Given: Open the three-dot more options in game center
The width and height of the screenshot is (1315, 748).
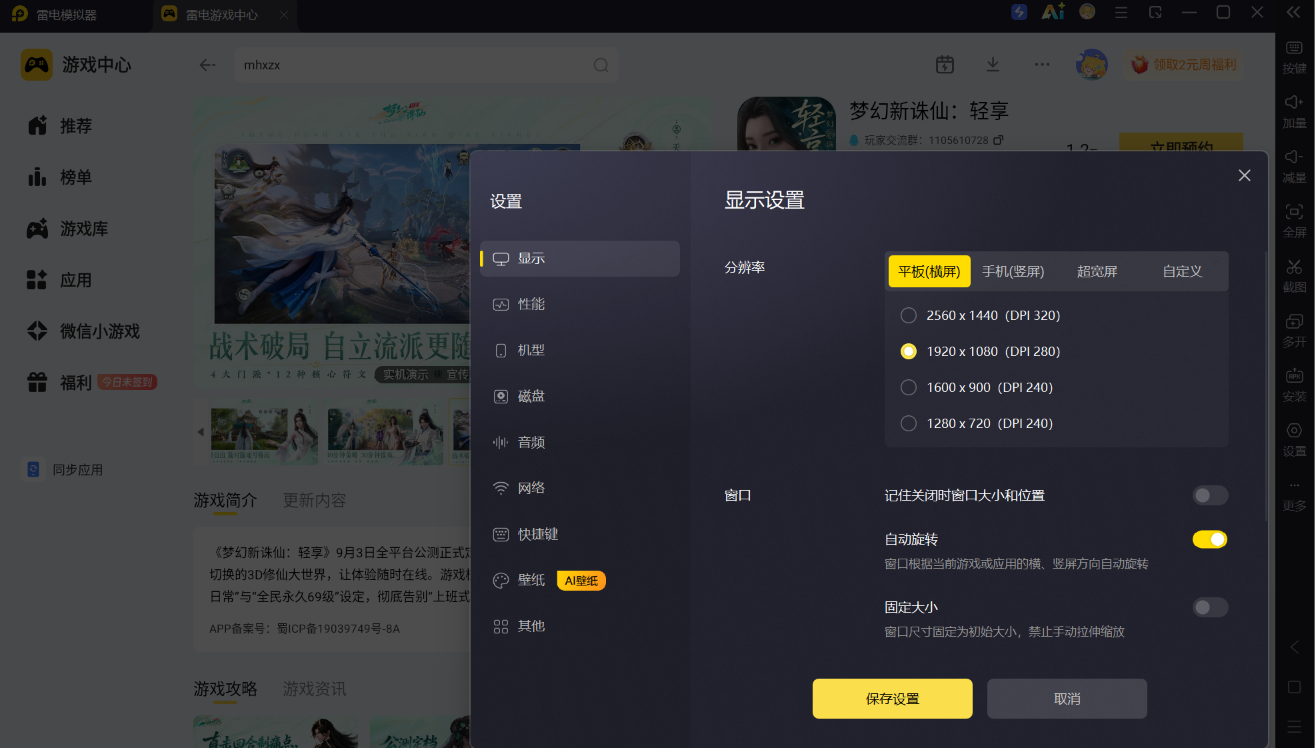Looking at the screenshot, I should (1042, 64).
